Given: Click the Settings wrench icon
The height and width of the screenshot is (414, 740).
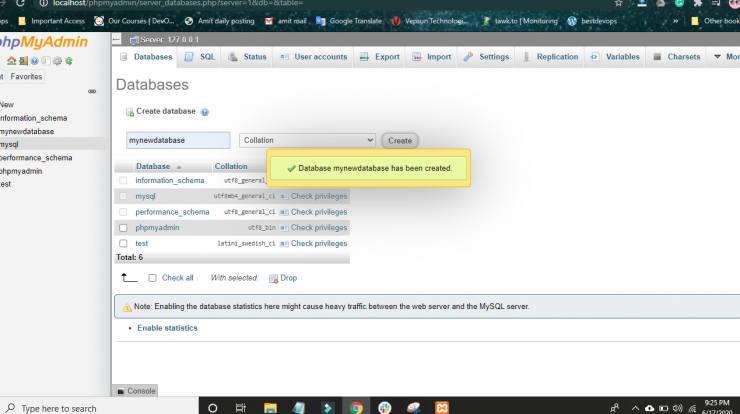Looking at the screenshot, I should (468, 57).
